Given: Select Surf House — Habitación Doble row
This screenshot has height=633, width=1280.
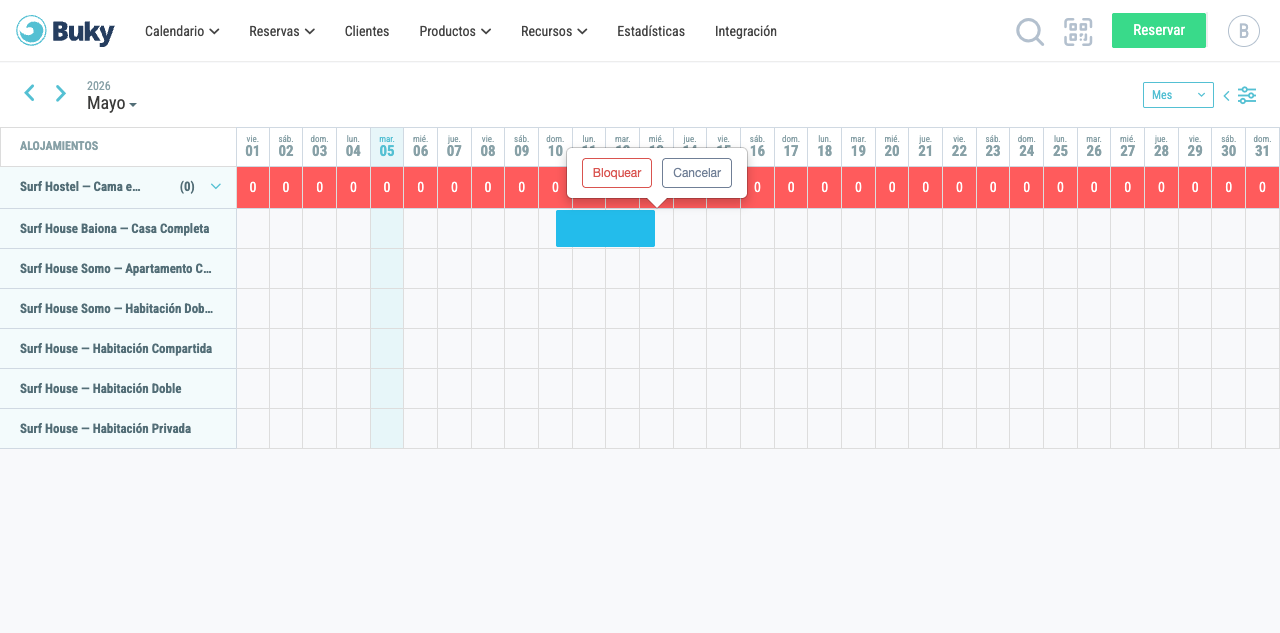Looking at the screenshot, I should [118, 388].
